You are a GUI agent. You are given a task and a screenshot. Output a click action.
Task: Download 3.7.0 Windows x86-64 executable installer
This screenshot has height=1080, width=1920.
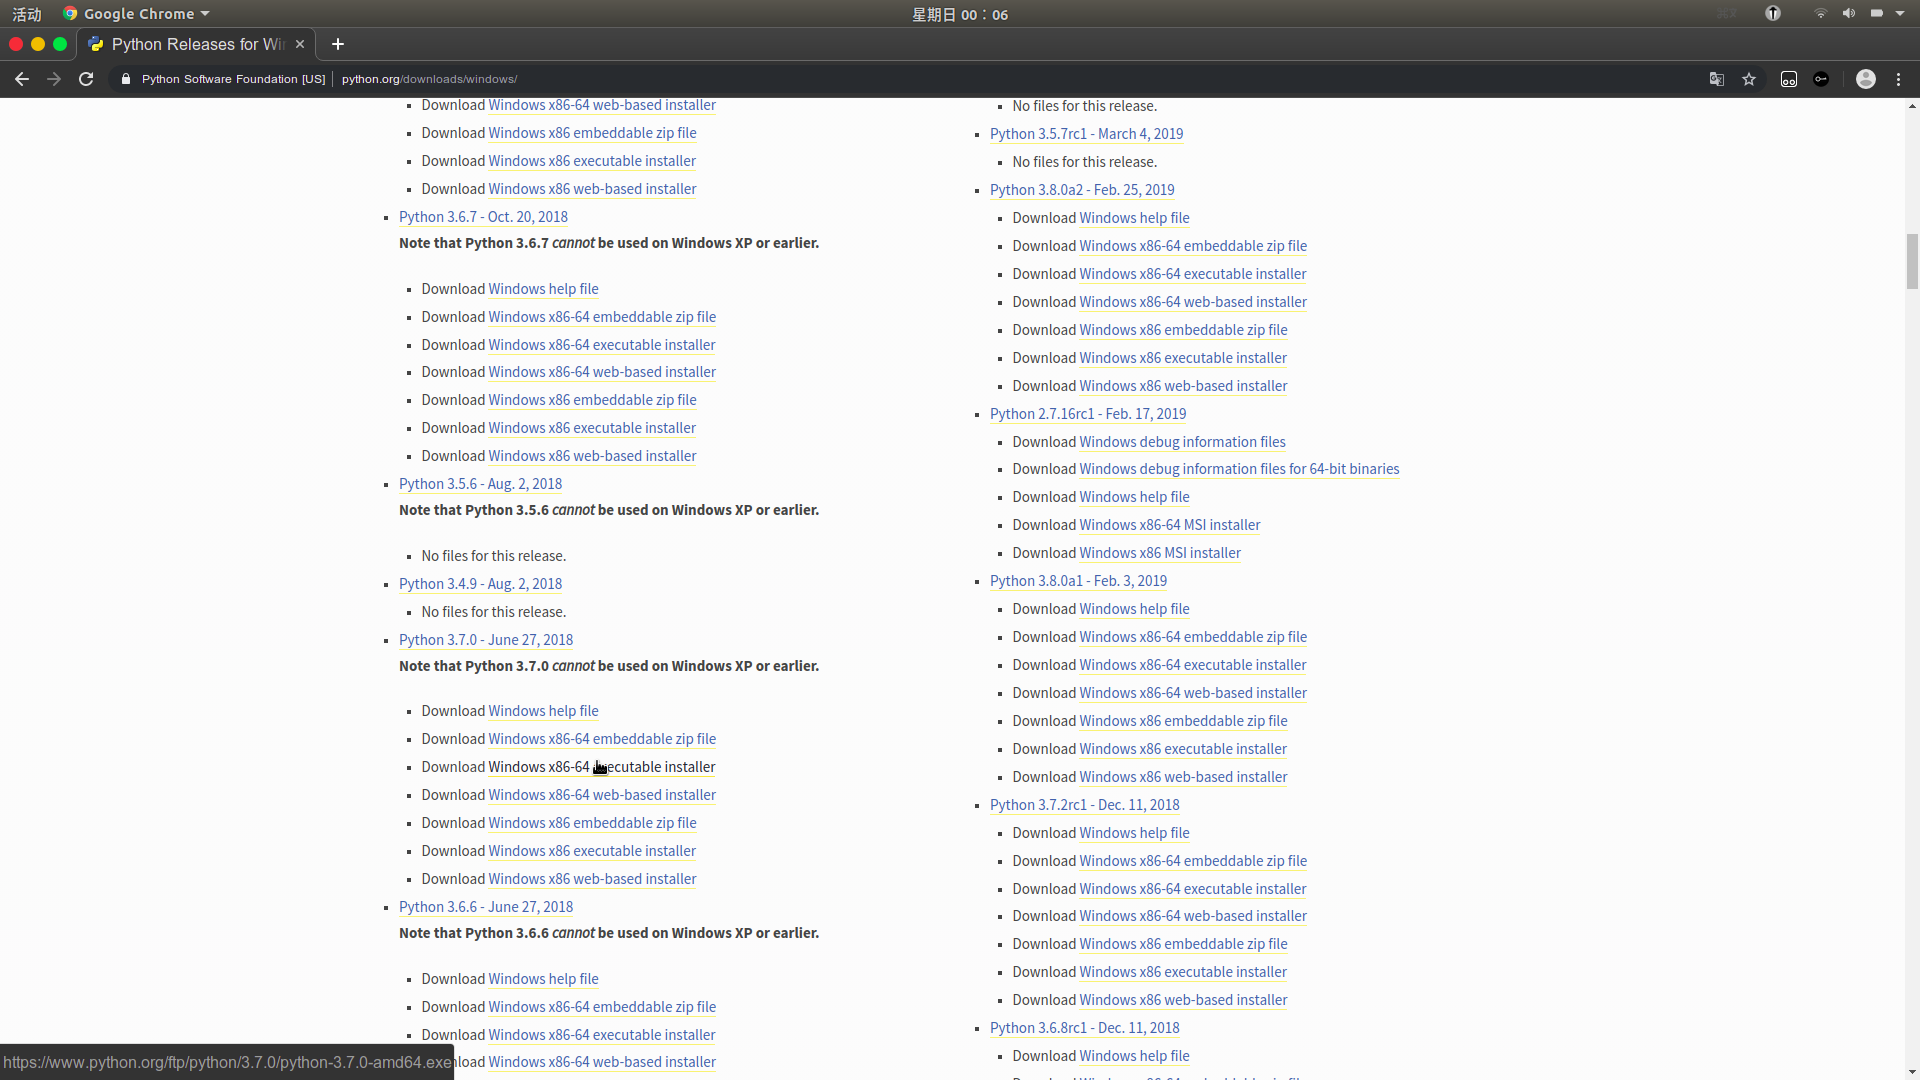602,767
